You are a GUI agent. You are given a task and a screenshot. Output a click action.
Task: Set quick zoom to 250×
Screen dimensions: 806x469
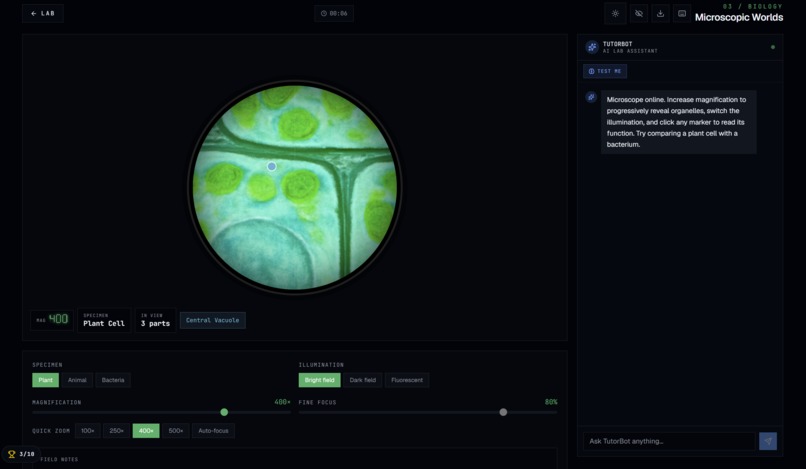[116, 430]
